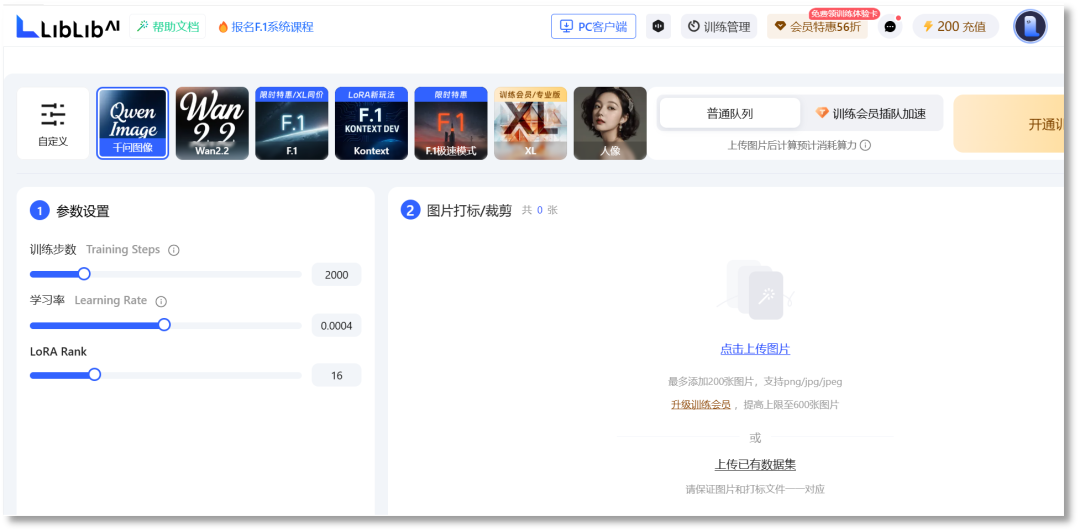Click the 200 充值 recharge button
Image resolution: width=1080 pixels, height=532 pixels.
click(955, 27)
